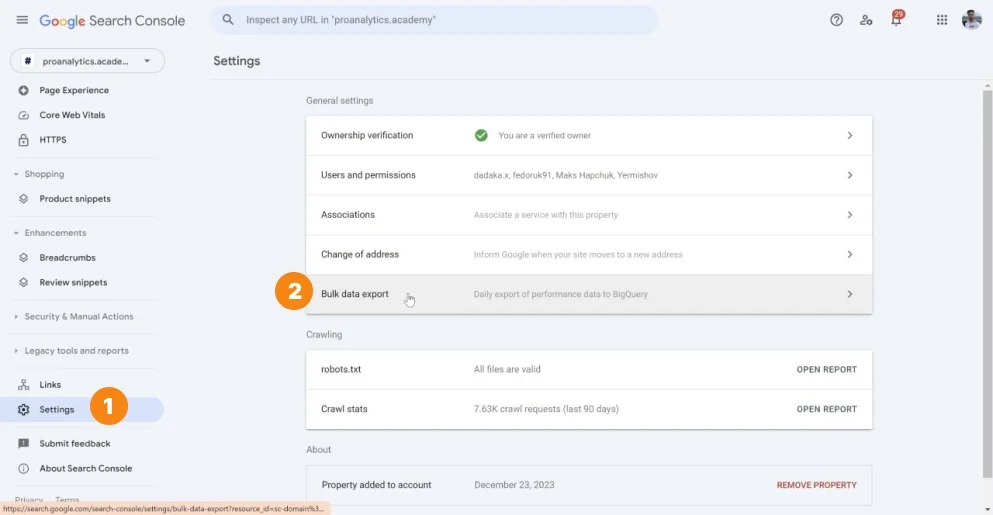
Task: Collapse the Shopping section
Action: pyautogui.click(x=16, y=174)
